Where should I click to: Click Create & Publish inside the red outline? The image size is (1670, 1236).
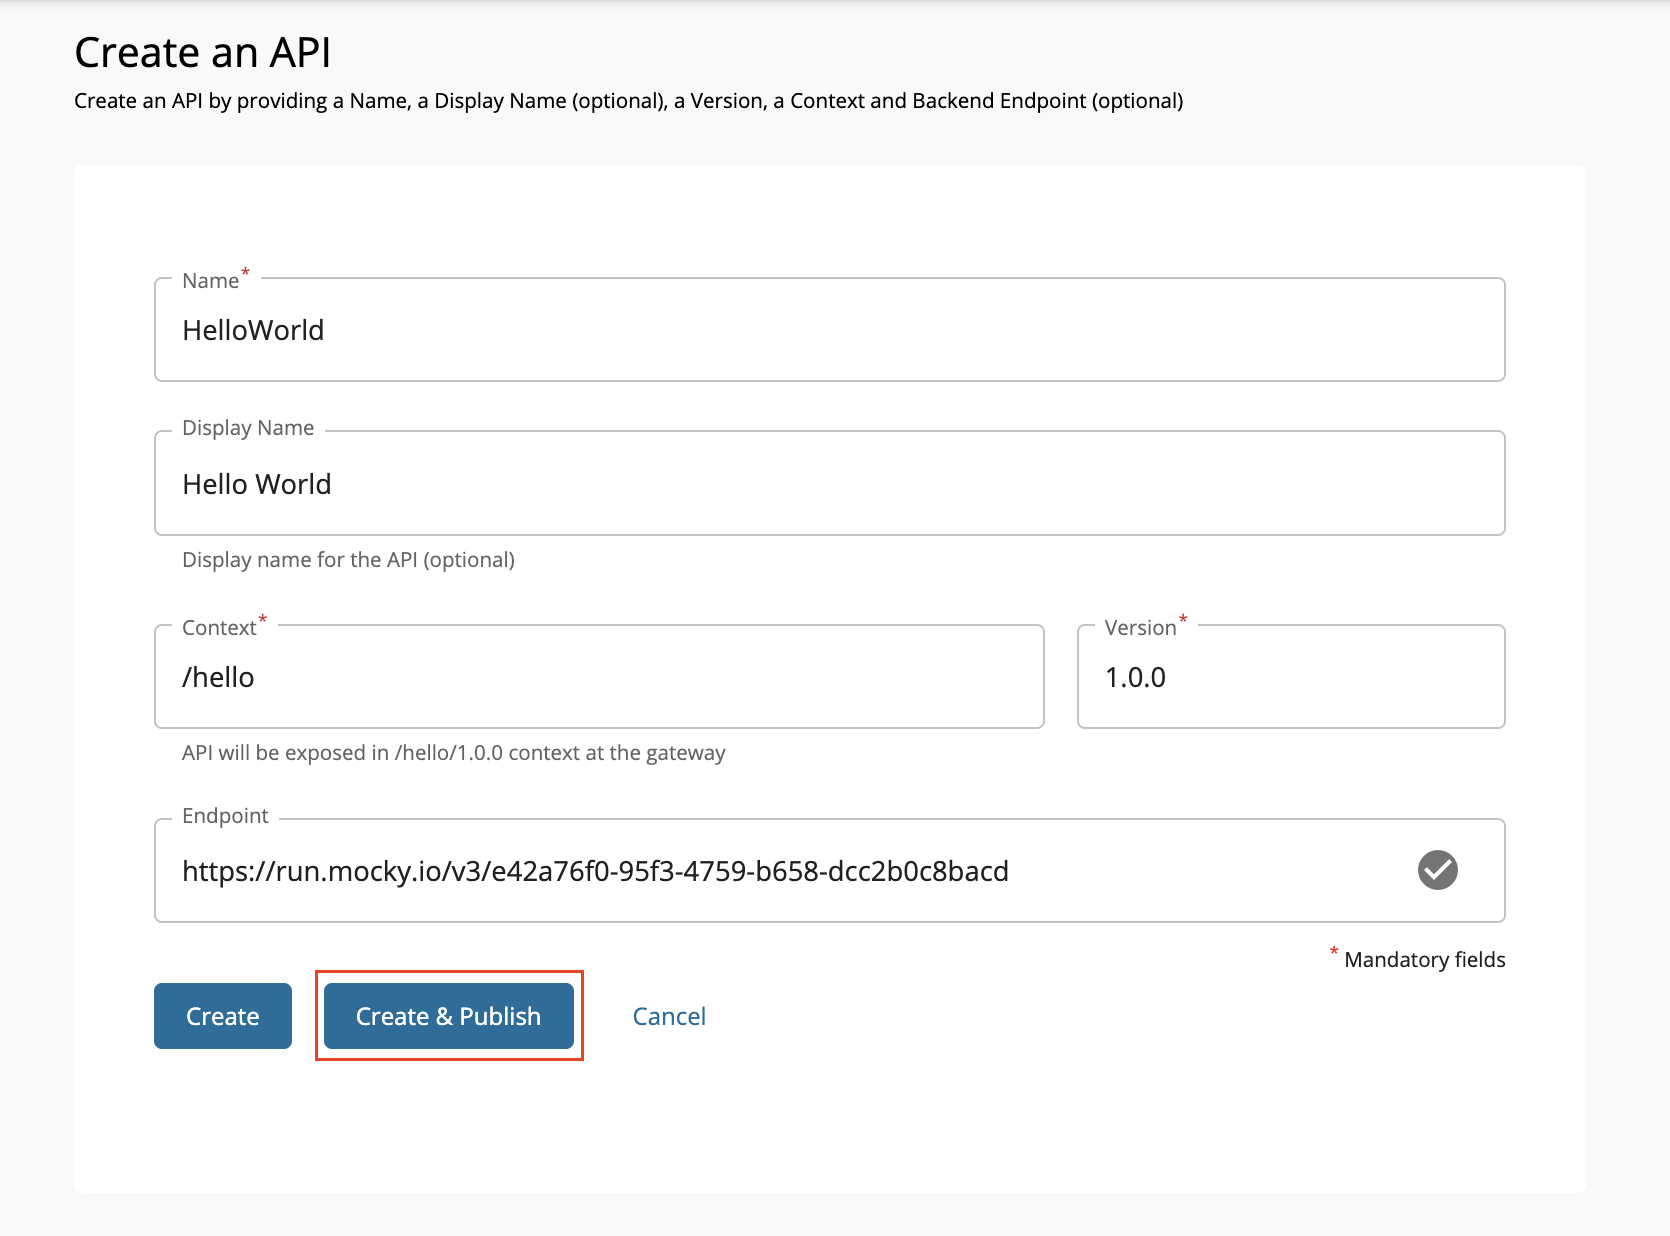pyautogui.click(x=448, y=1016)
